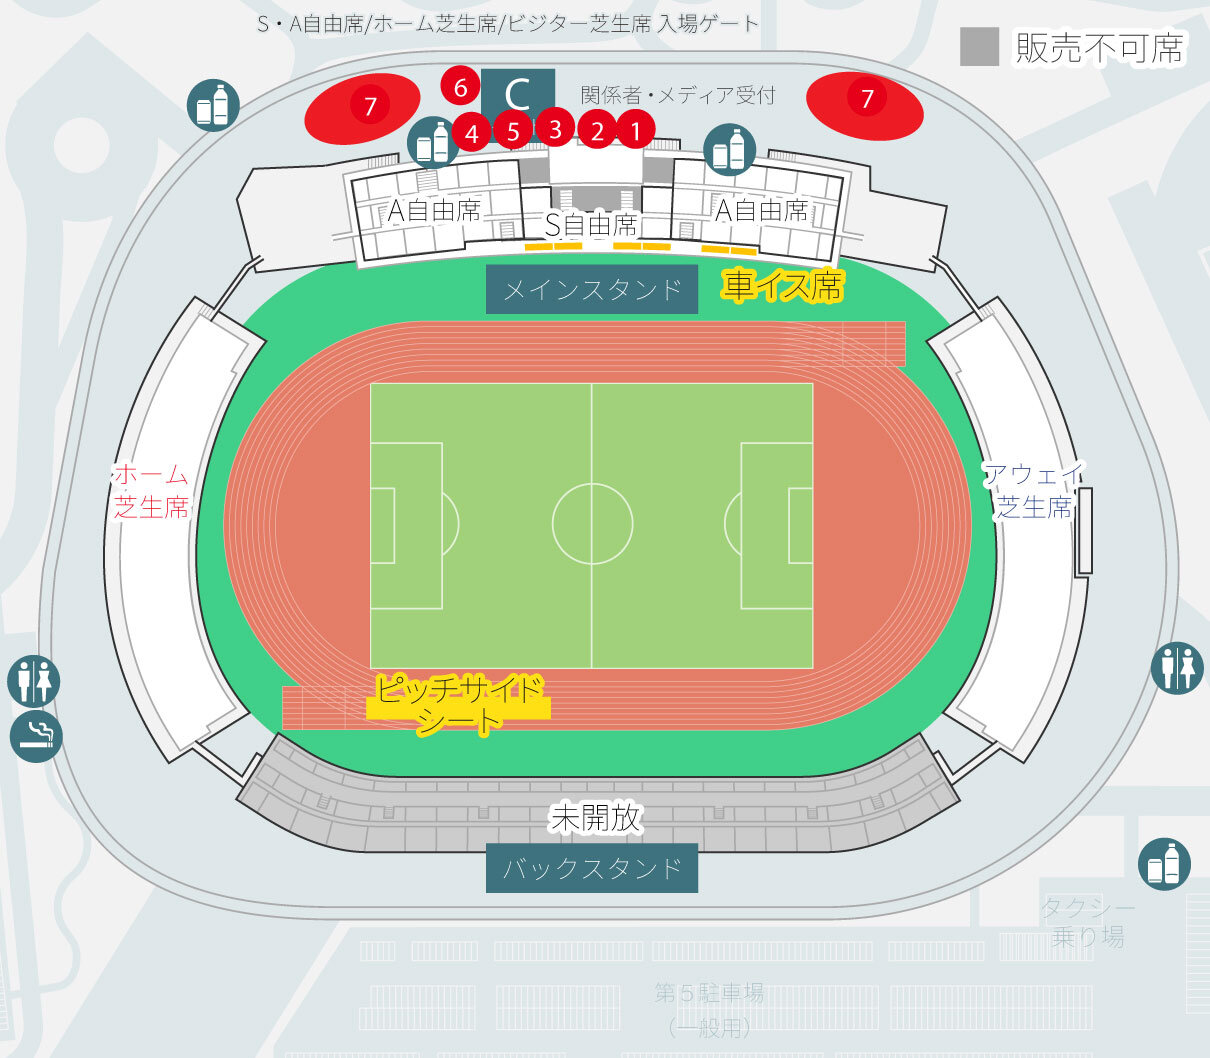Click the アウェイ芝生席 away lawn area
1210x1058 pixels.
[1034, 490]
